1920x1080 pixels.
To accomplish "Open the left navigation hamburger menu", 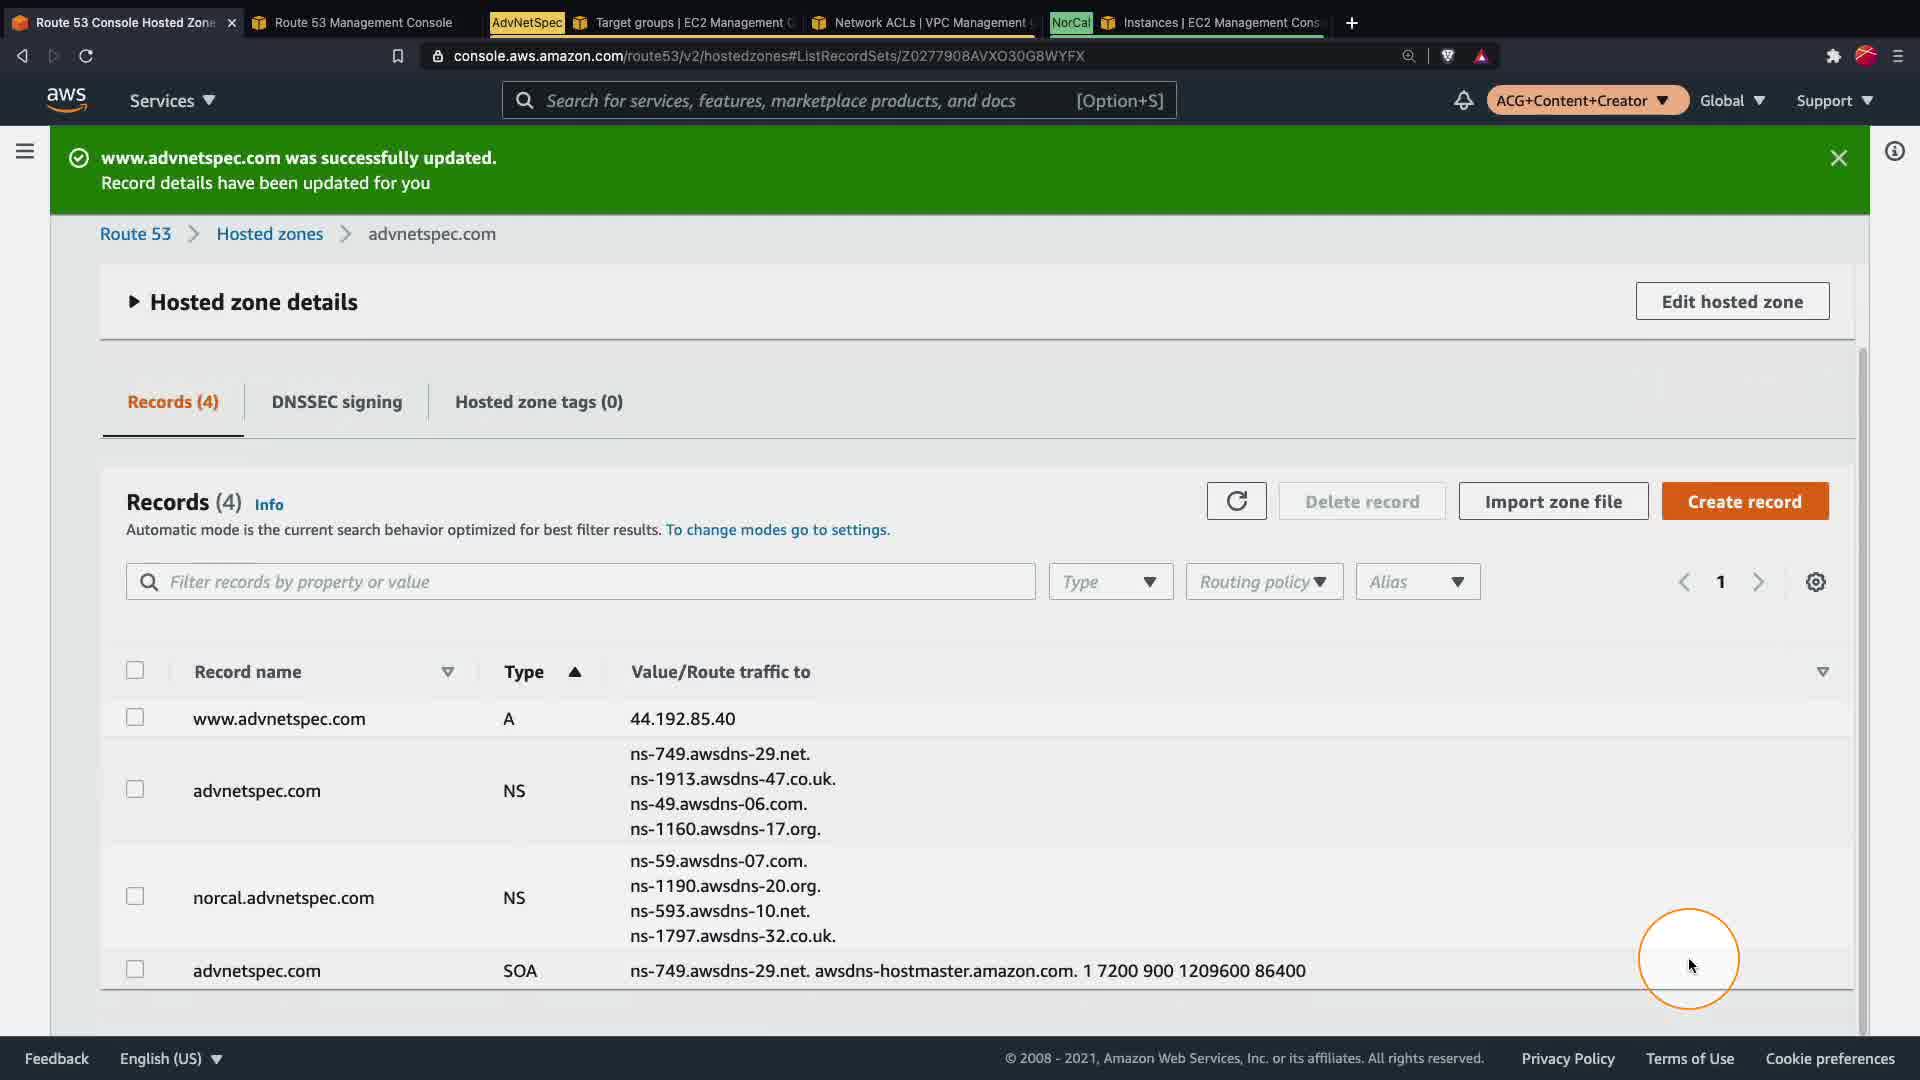I will [x=25, y=151].
